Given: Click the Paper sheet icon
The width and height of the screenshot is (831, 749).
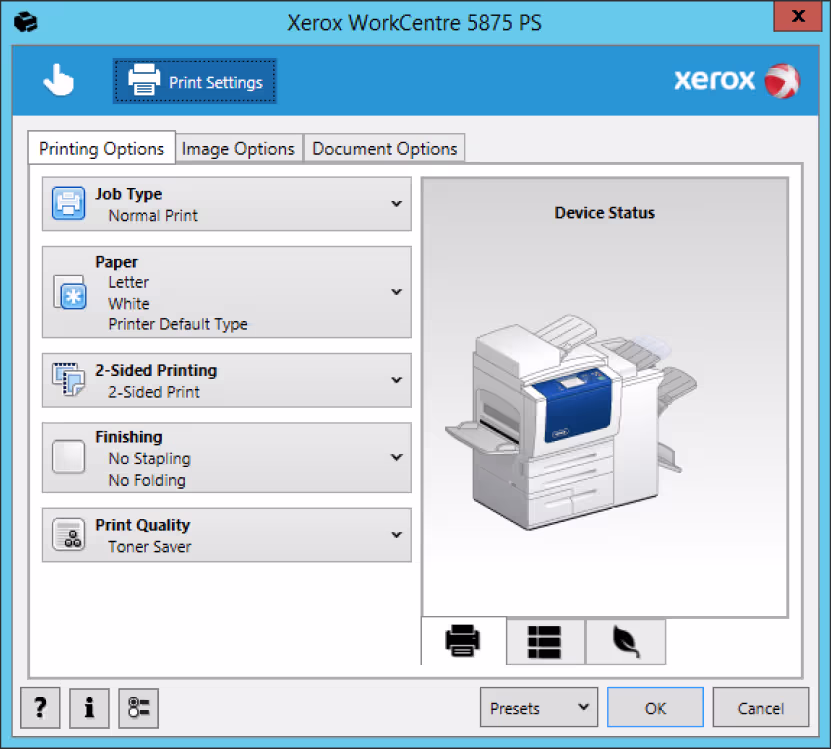Looking at the screenshot, I should (x=69, y=292).
